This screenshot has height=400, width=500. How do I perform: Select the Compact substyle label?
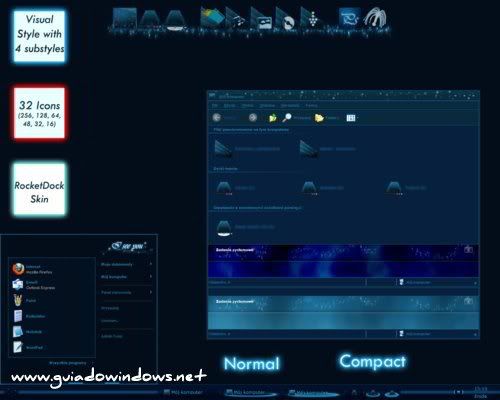[x=373, y=362]
